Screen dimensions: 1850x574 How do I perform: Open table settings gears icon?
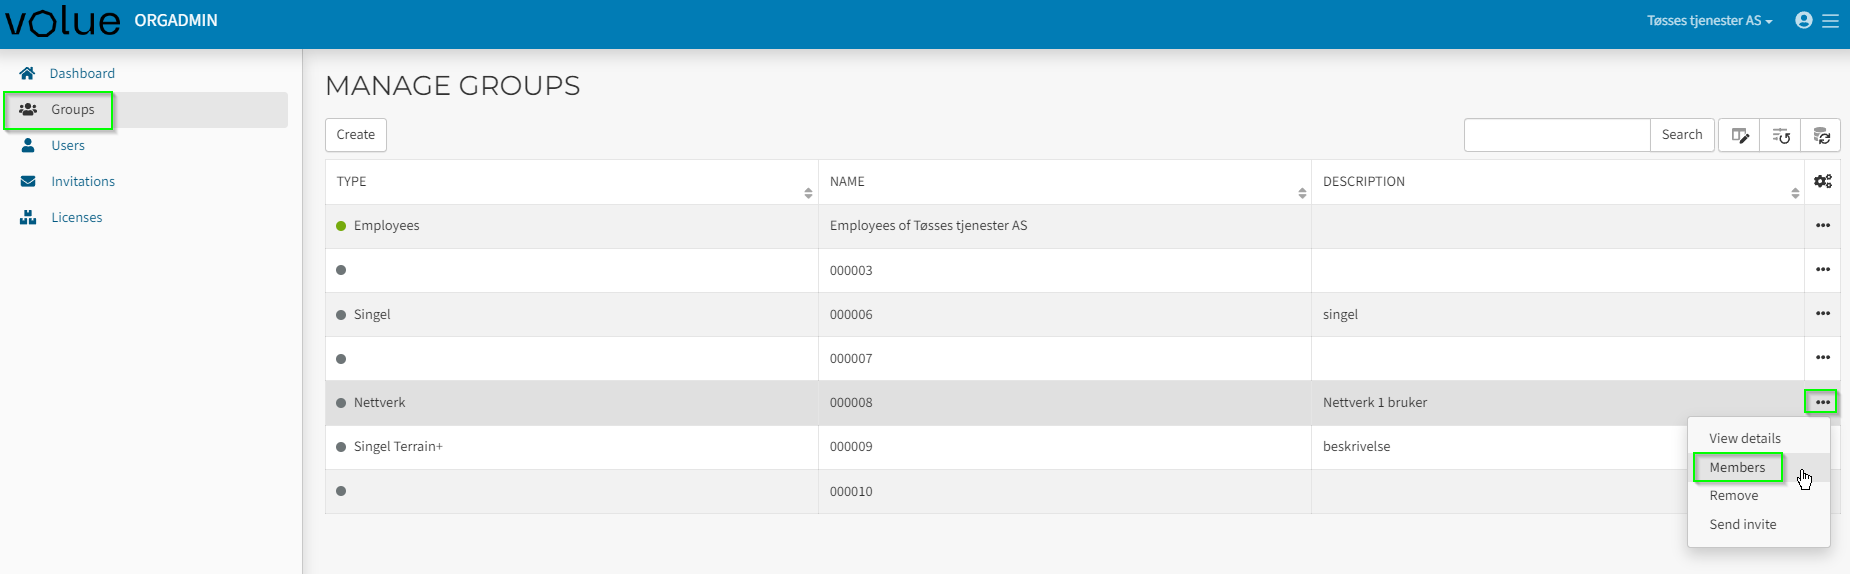(x=1822, y=181)
